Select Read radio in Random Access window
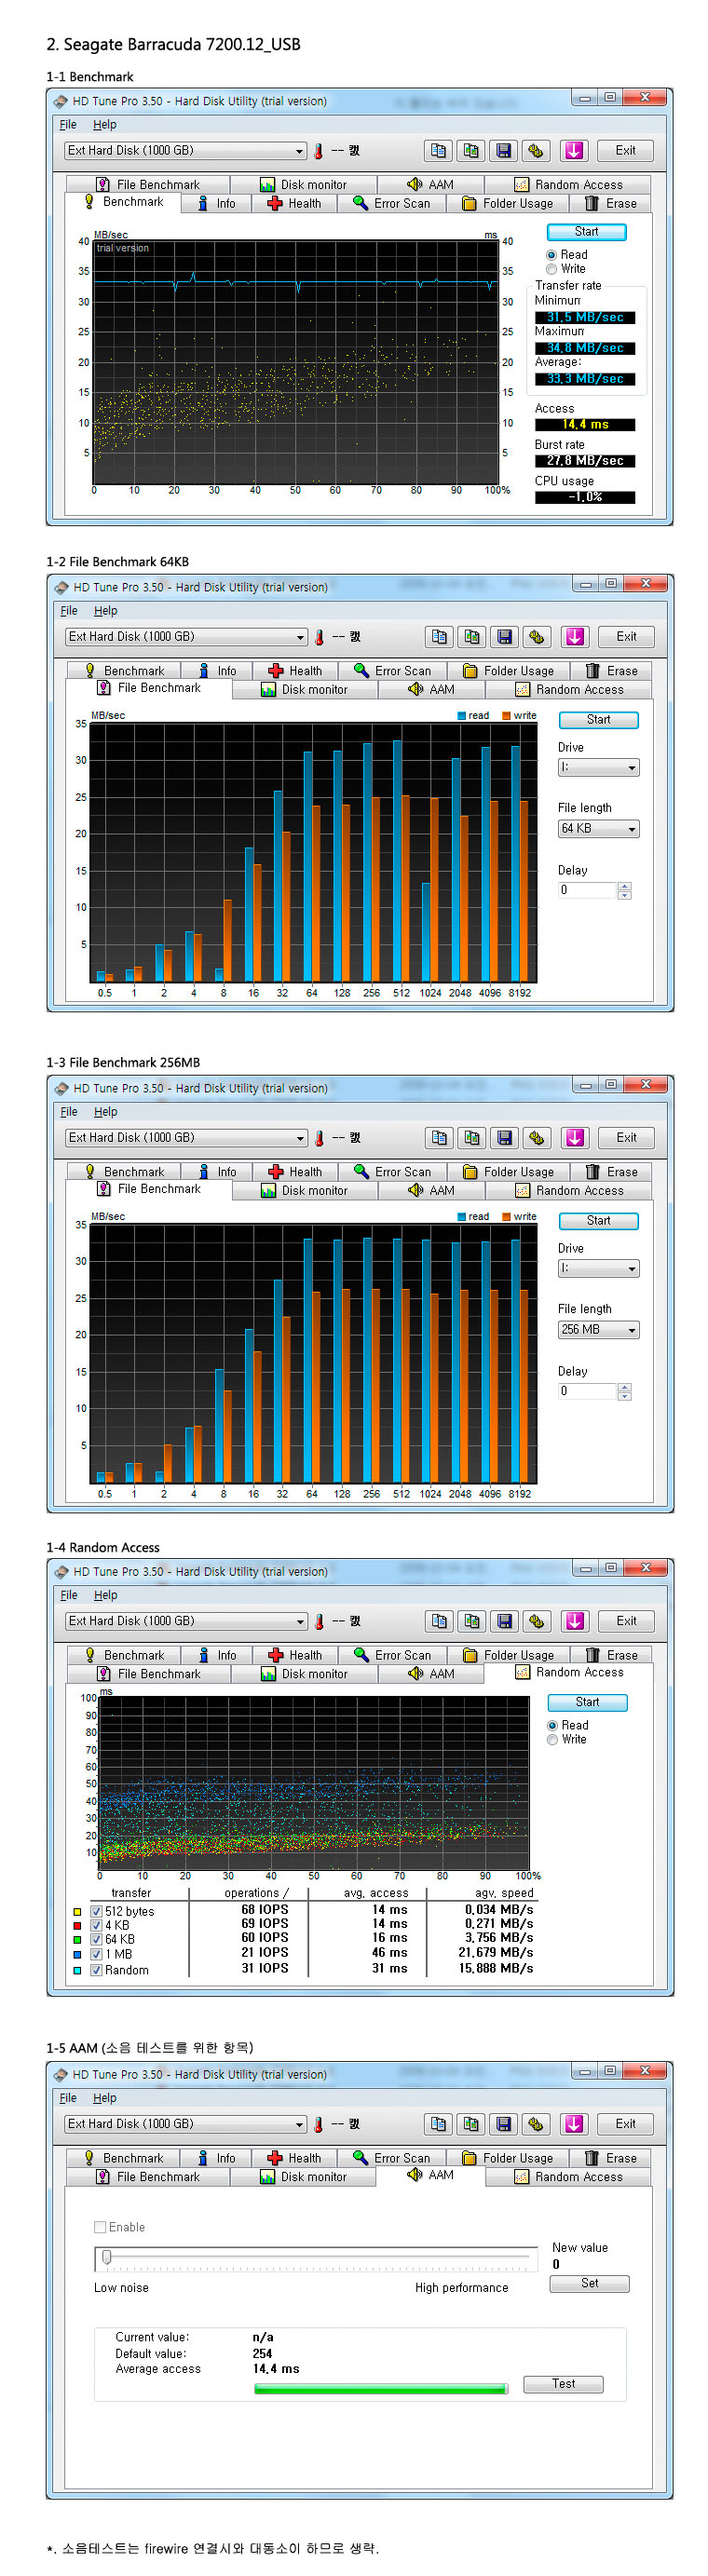The height and width of the screenshot is (2576, 708). click(552, 1726)
